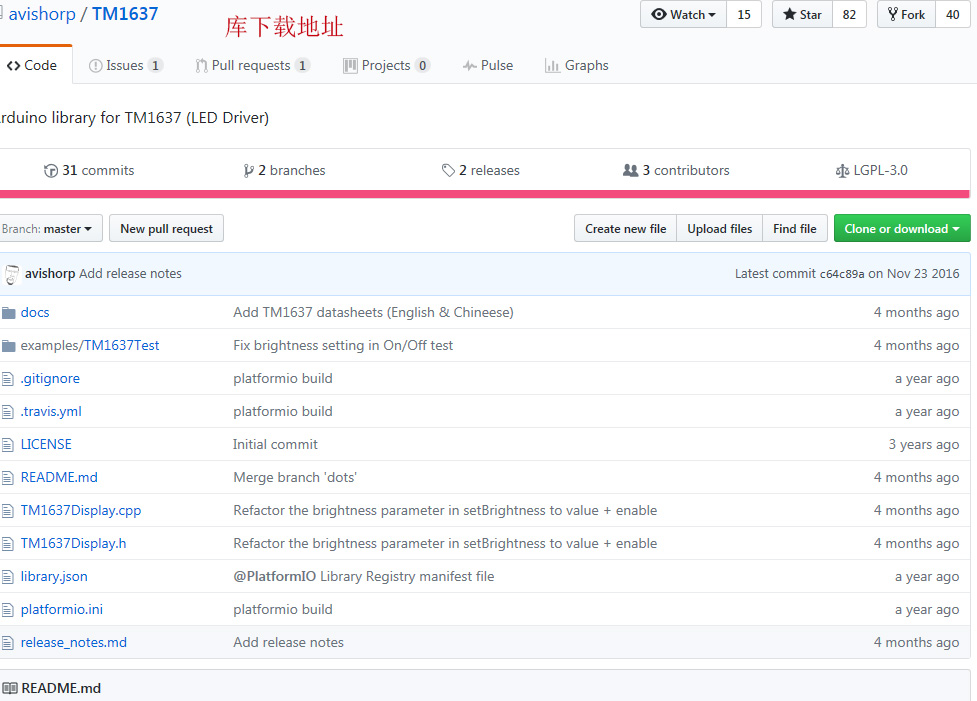Screen dimensions: 977x701
Task: Open commit 'Initial commit' message
Action: tap(275, 445)
